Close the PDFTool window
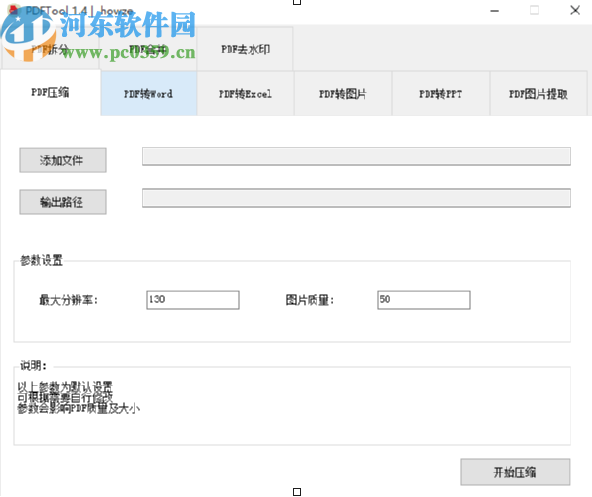Viewport: 592px width, 497px height. click(x=575, y=10)
